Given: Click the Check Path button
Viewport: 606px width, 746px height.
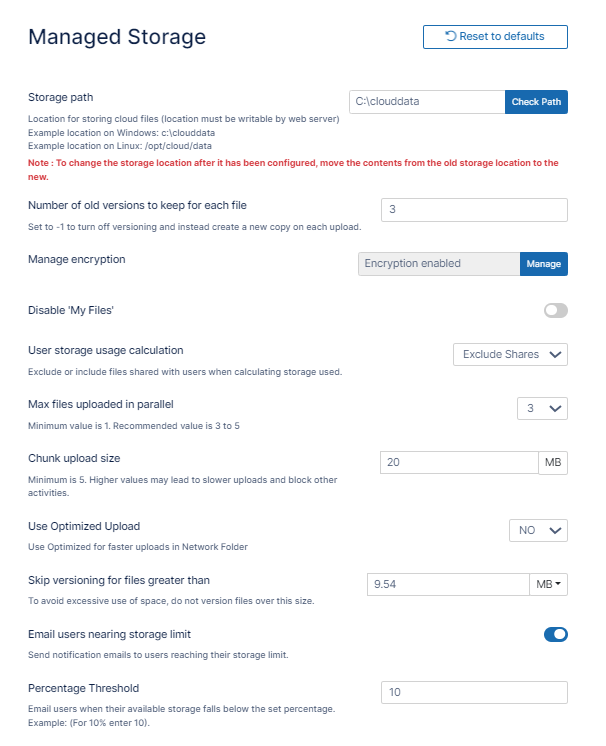Looking at the screenshot, I should [537, 102].
